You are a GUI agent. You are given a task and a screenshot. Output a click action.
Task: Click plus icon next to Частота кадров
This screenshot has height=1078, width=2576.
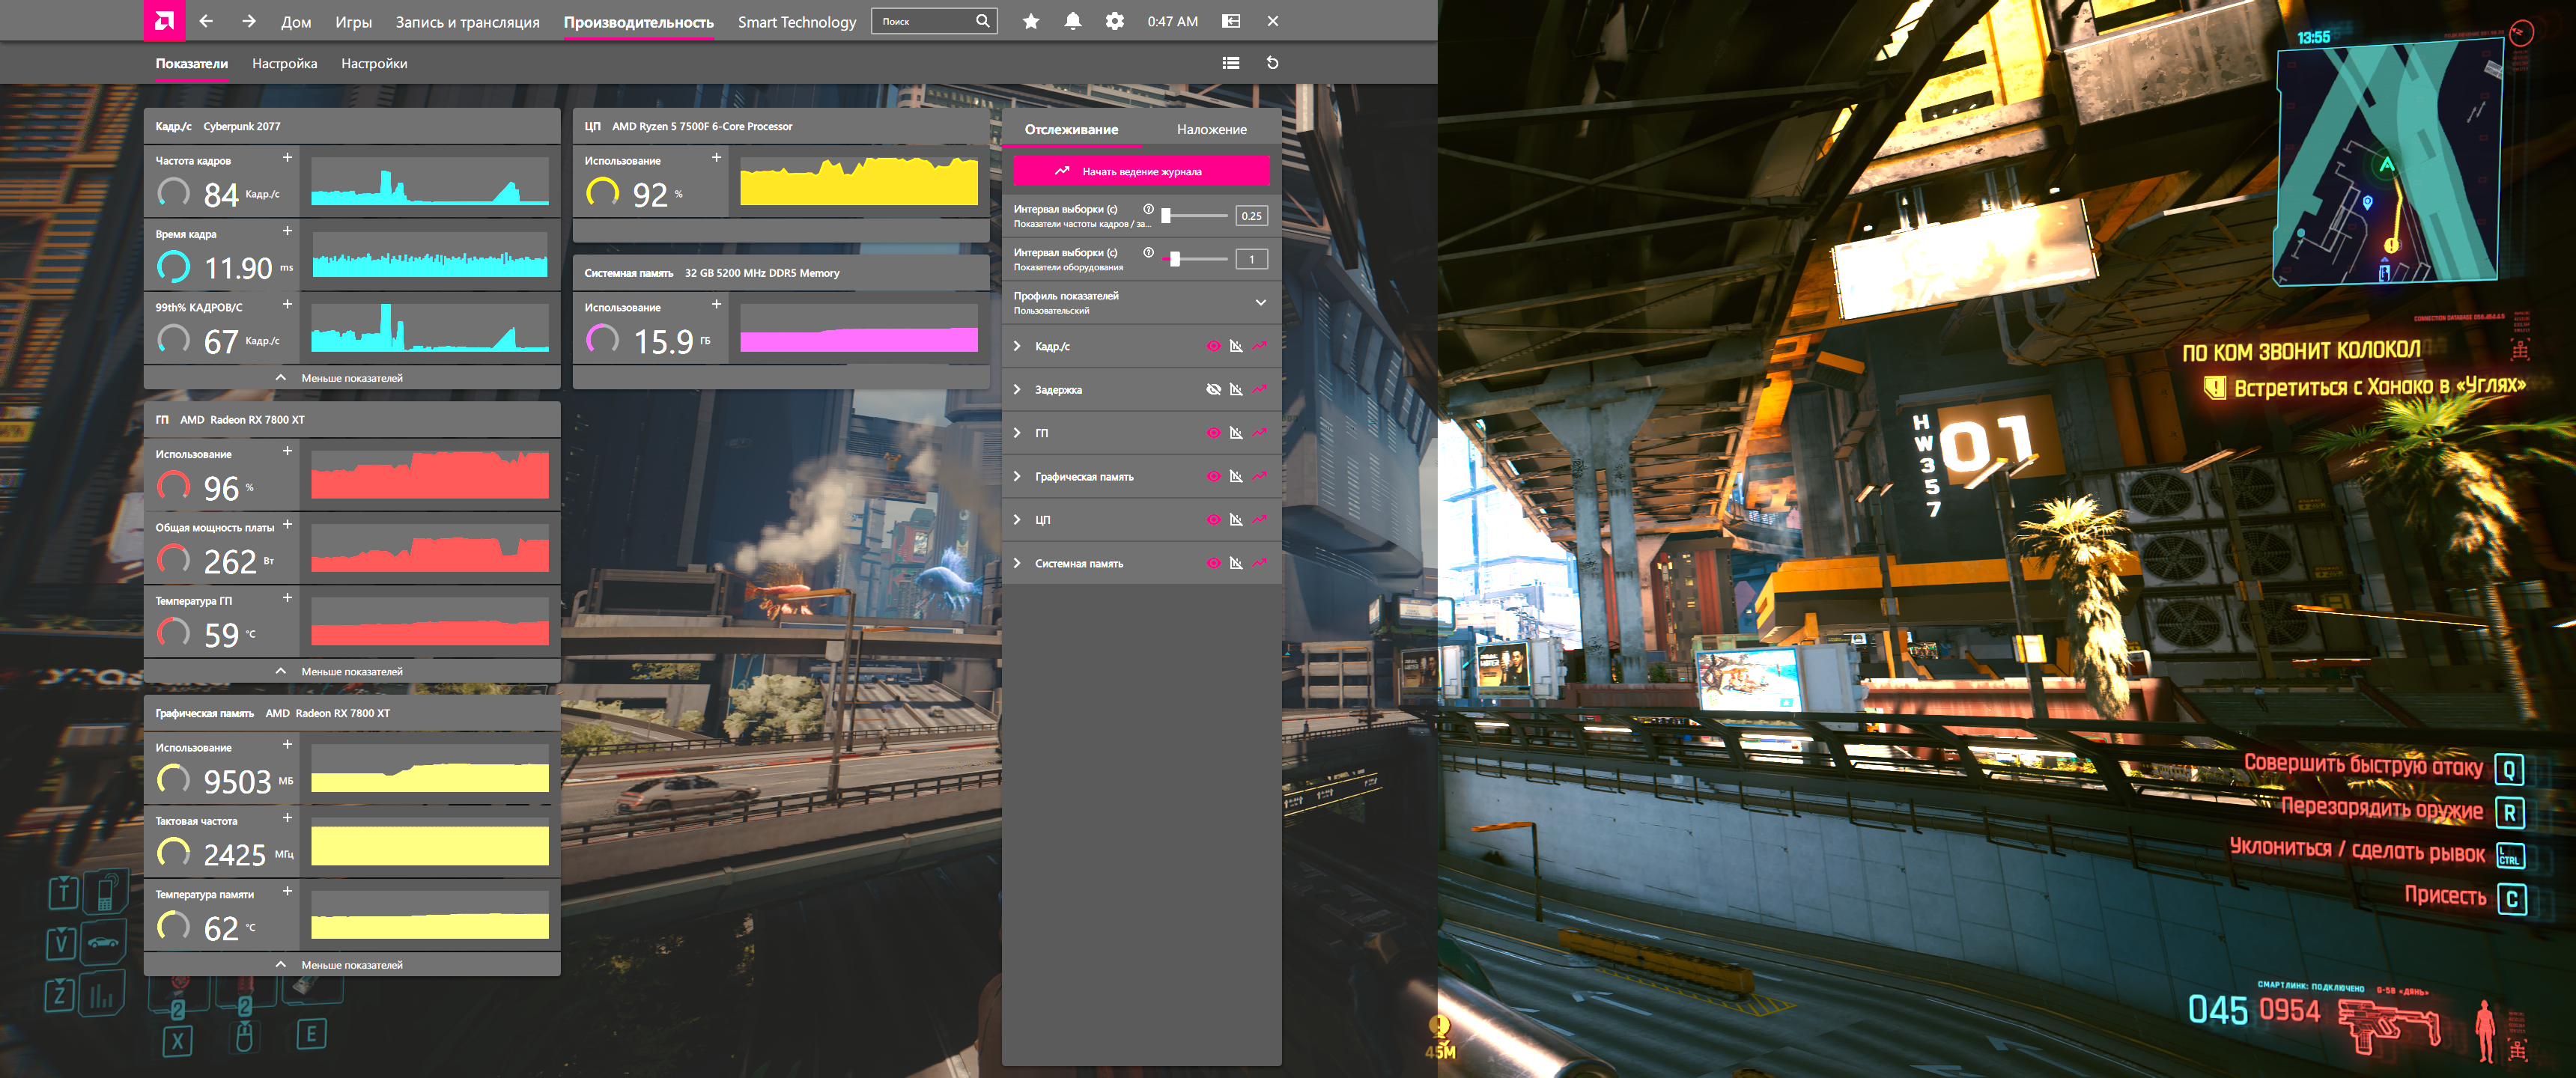tap(287, 158)
